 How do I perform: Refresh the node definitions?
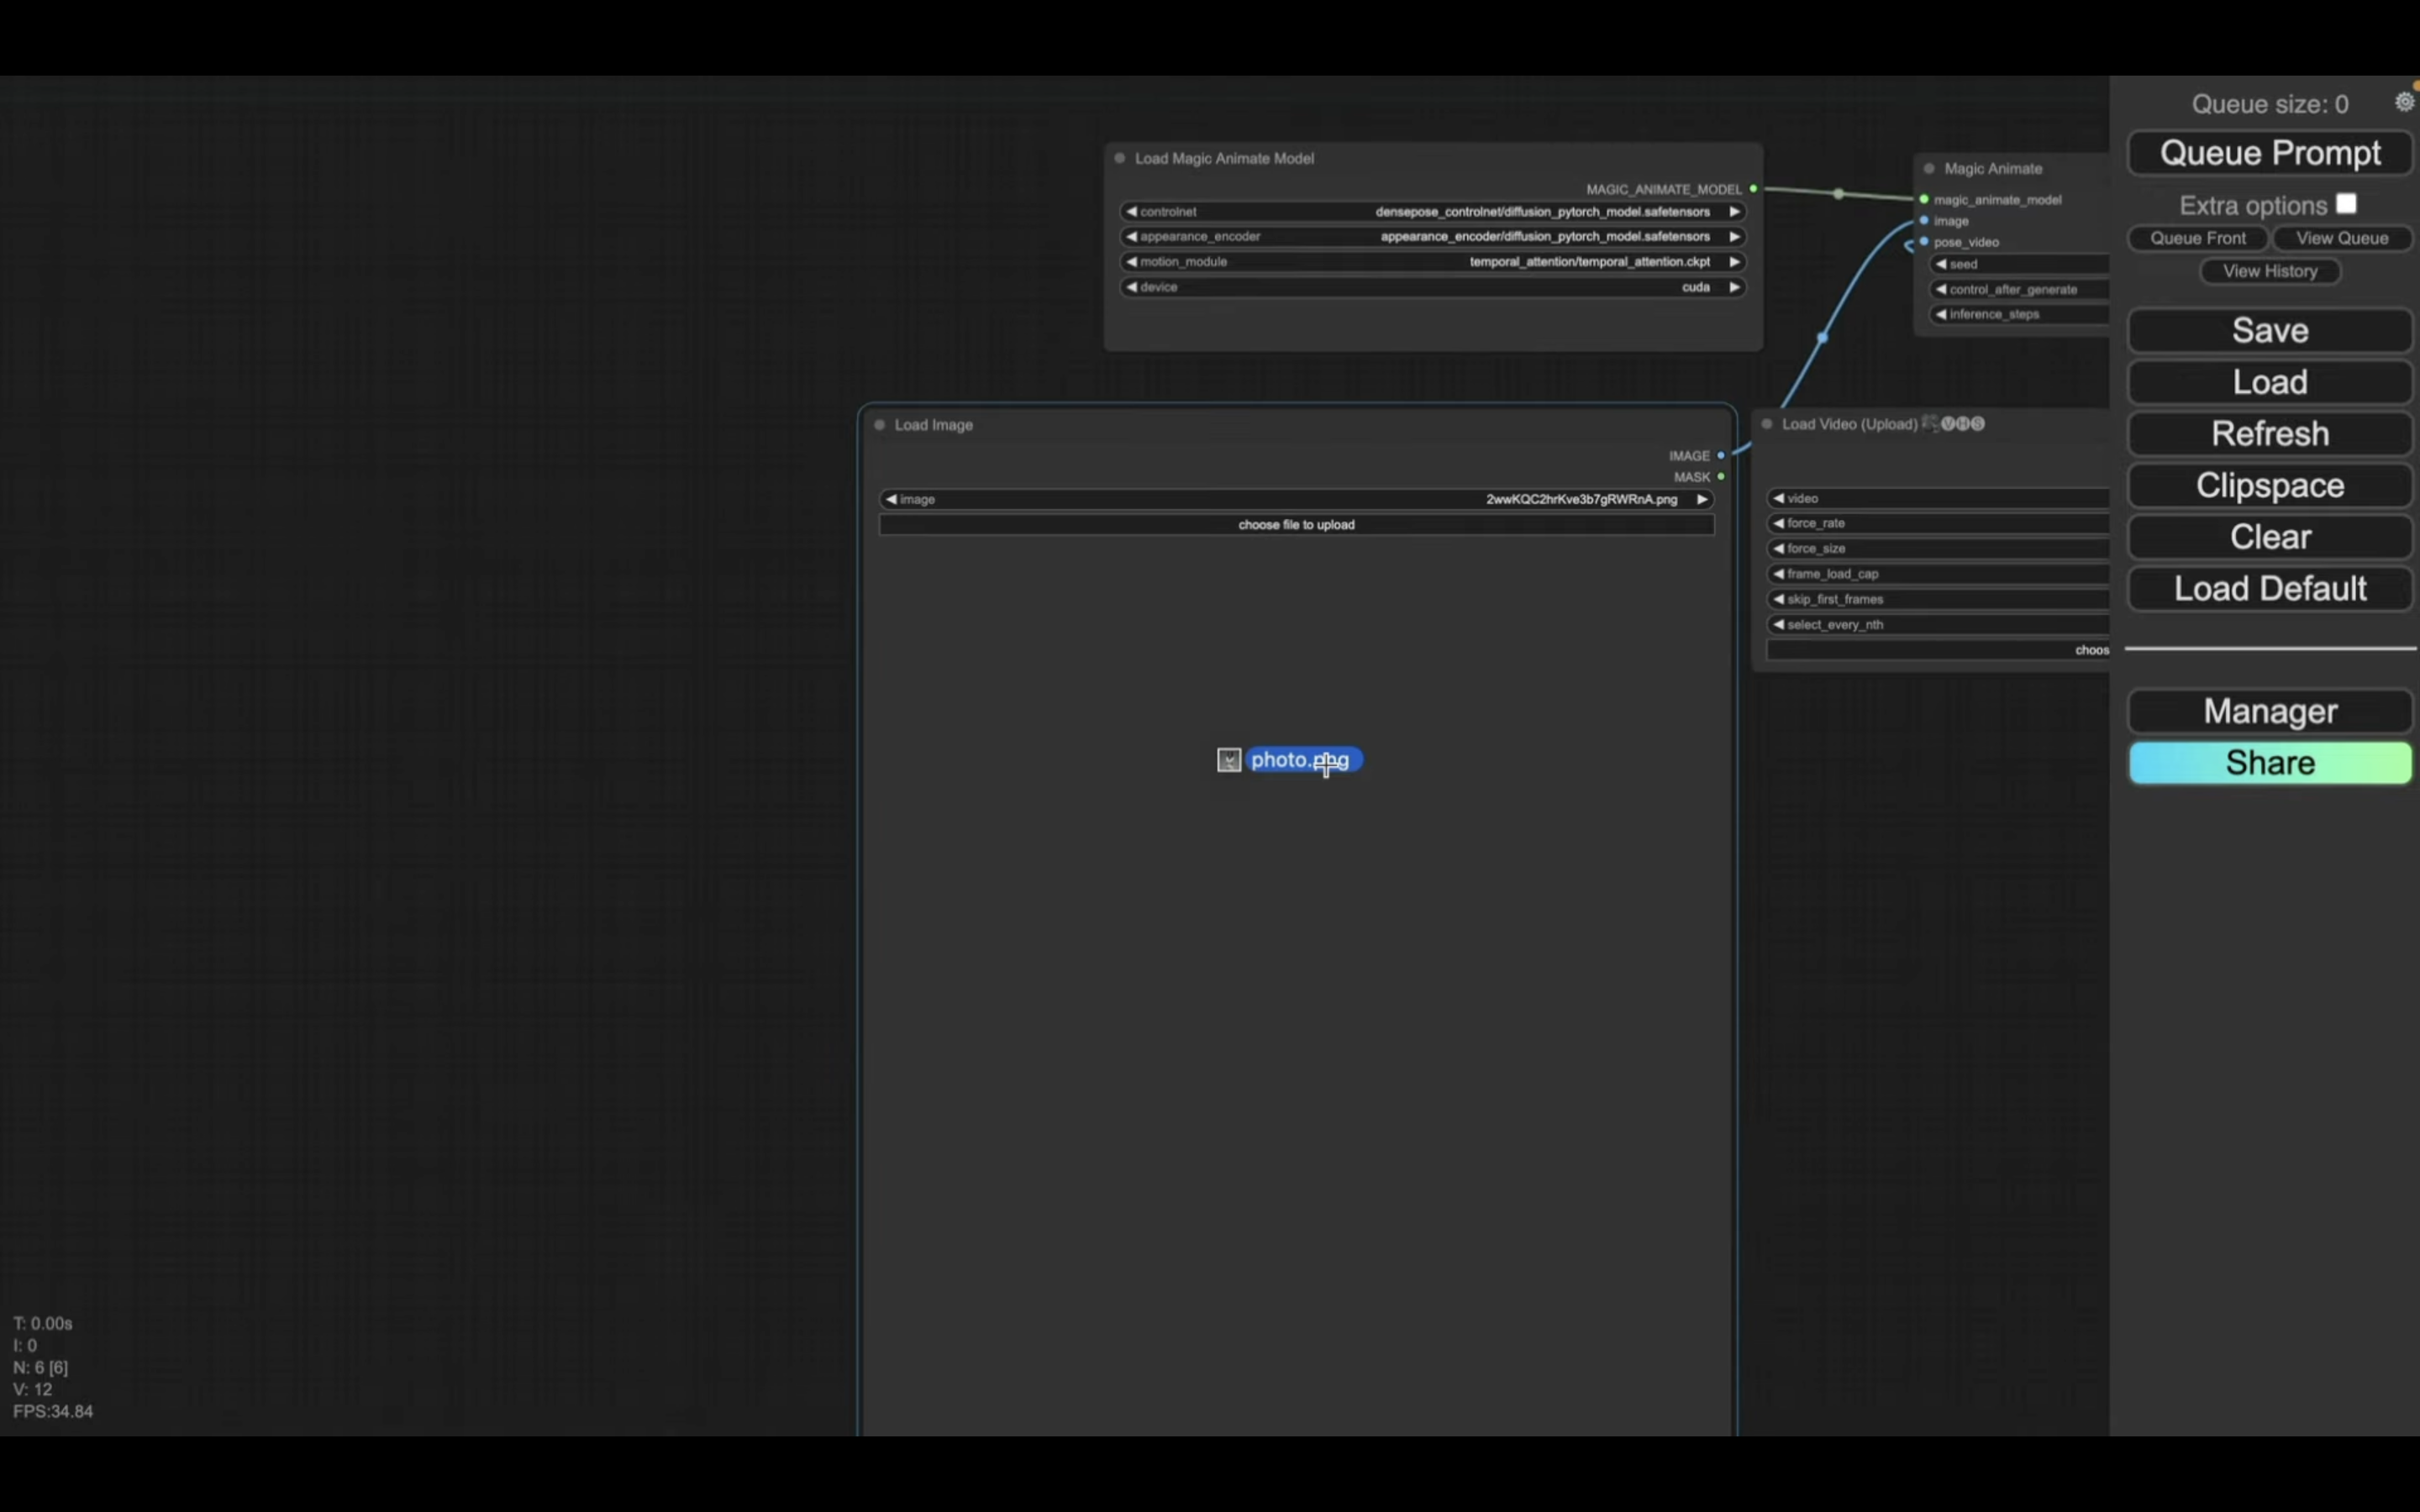tap(2270, 434)
